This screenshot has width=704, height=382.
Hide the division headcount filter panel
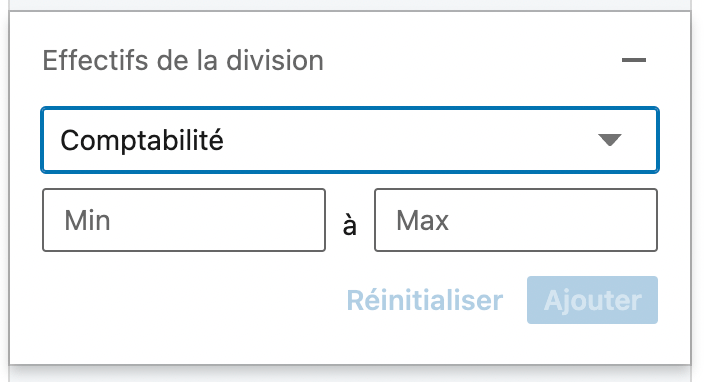click(634, 60)
